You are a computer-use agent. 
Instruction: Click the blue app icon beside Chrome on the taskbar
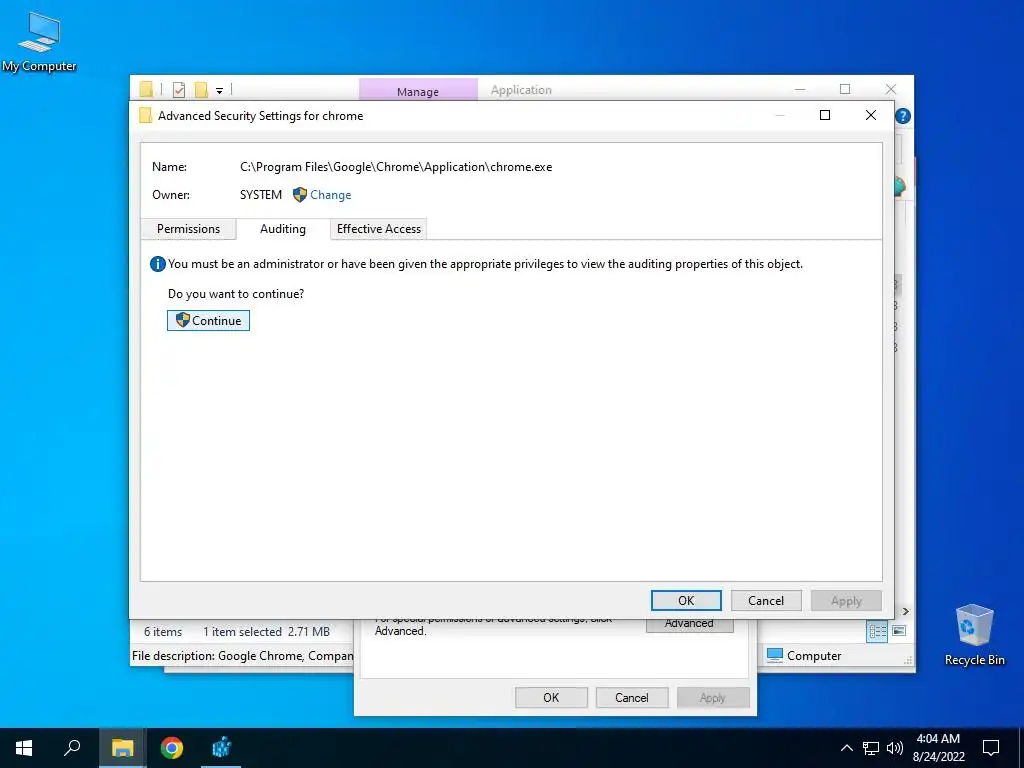pos(221,748)
